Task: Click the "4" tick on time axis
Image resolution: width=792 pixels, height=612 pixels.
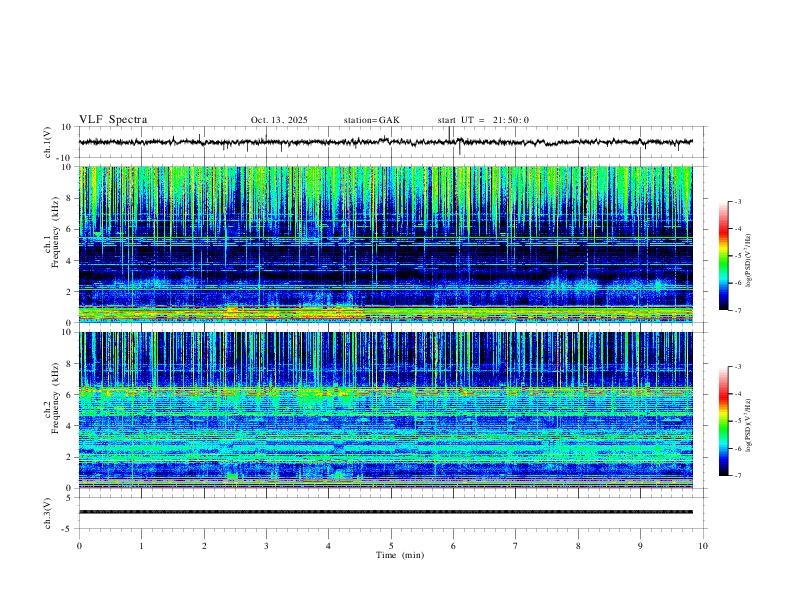Action: point(328,546)
